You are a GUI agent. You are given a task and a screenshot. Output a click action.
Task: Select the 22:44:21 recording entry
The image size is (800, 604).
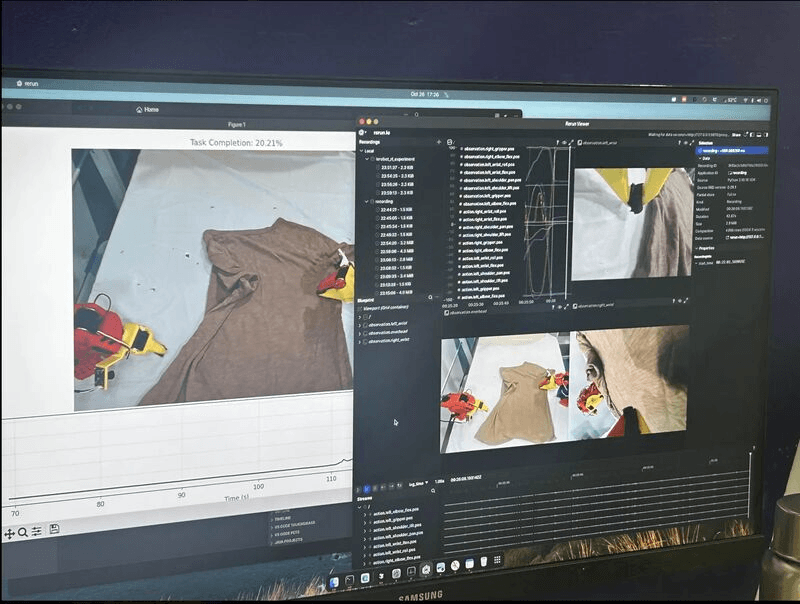[x=390, y=209]
